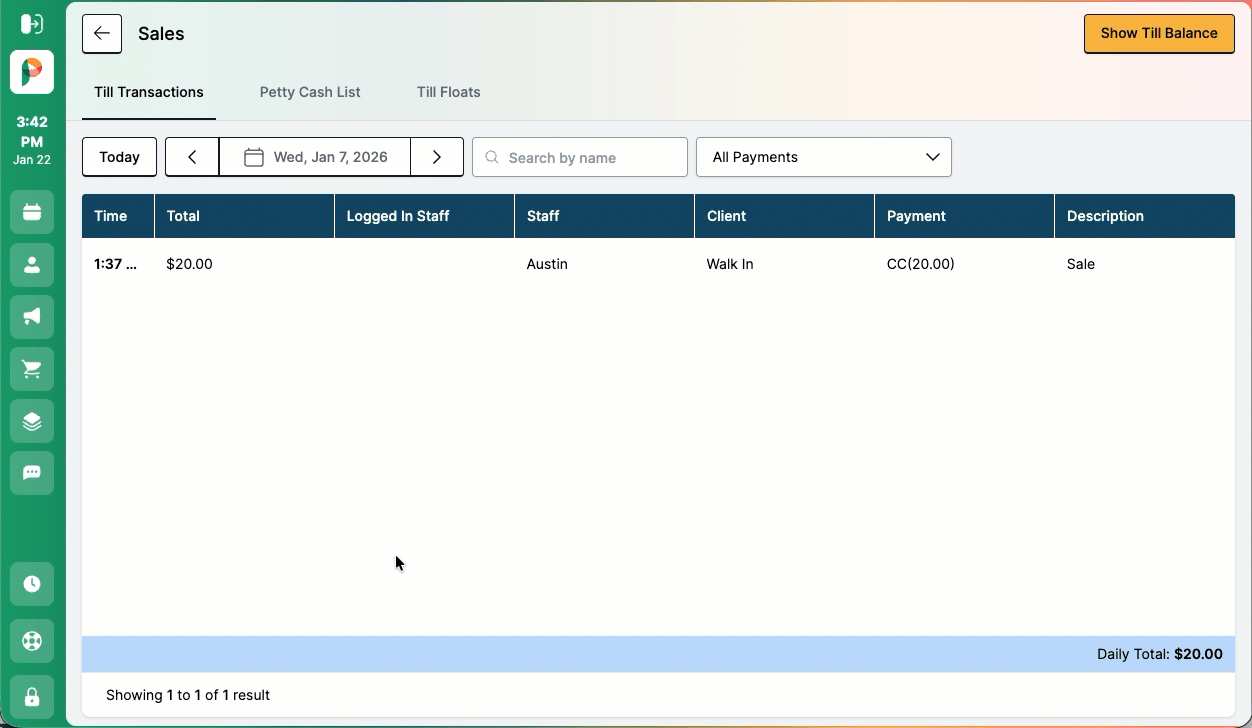
Task: Click the app logo in sidebar
Action: [32, 72]
